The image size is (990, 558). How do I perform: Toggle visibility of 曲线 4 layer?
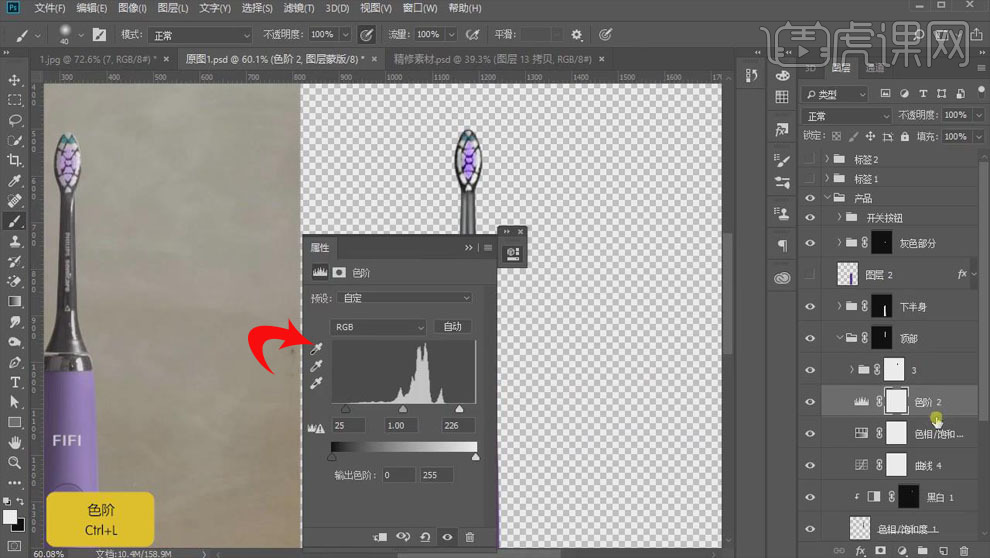point(810,465)
